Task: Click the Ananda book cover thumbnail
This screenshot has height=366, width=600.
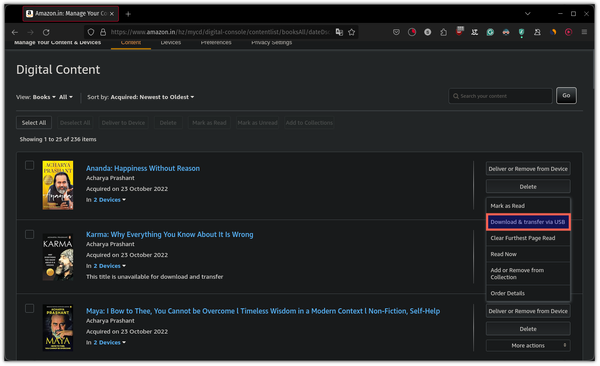Action: click(x=58, y=185)
